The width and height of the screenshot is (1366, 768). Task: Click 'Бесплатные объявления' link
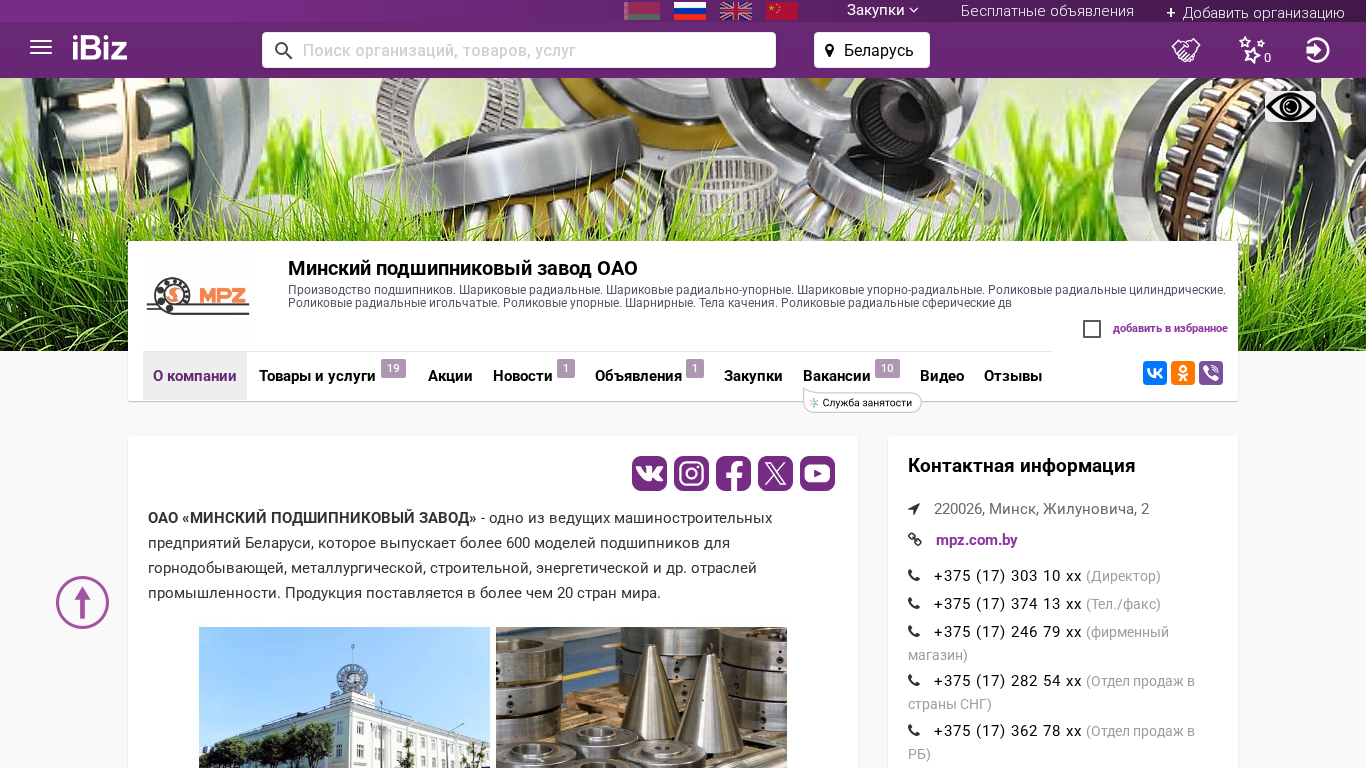1047,11
